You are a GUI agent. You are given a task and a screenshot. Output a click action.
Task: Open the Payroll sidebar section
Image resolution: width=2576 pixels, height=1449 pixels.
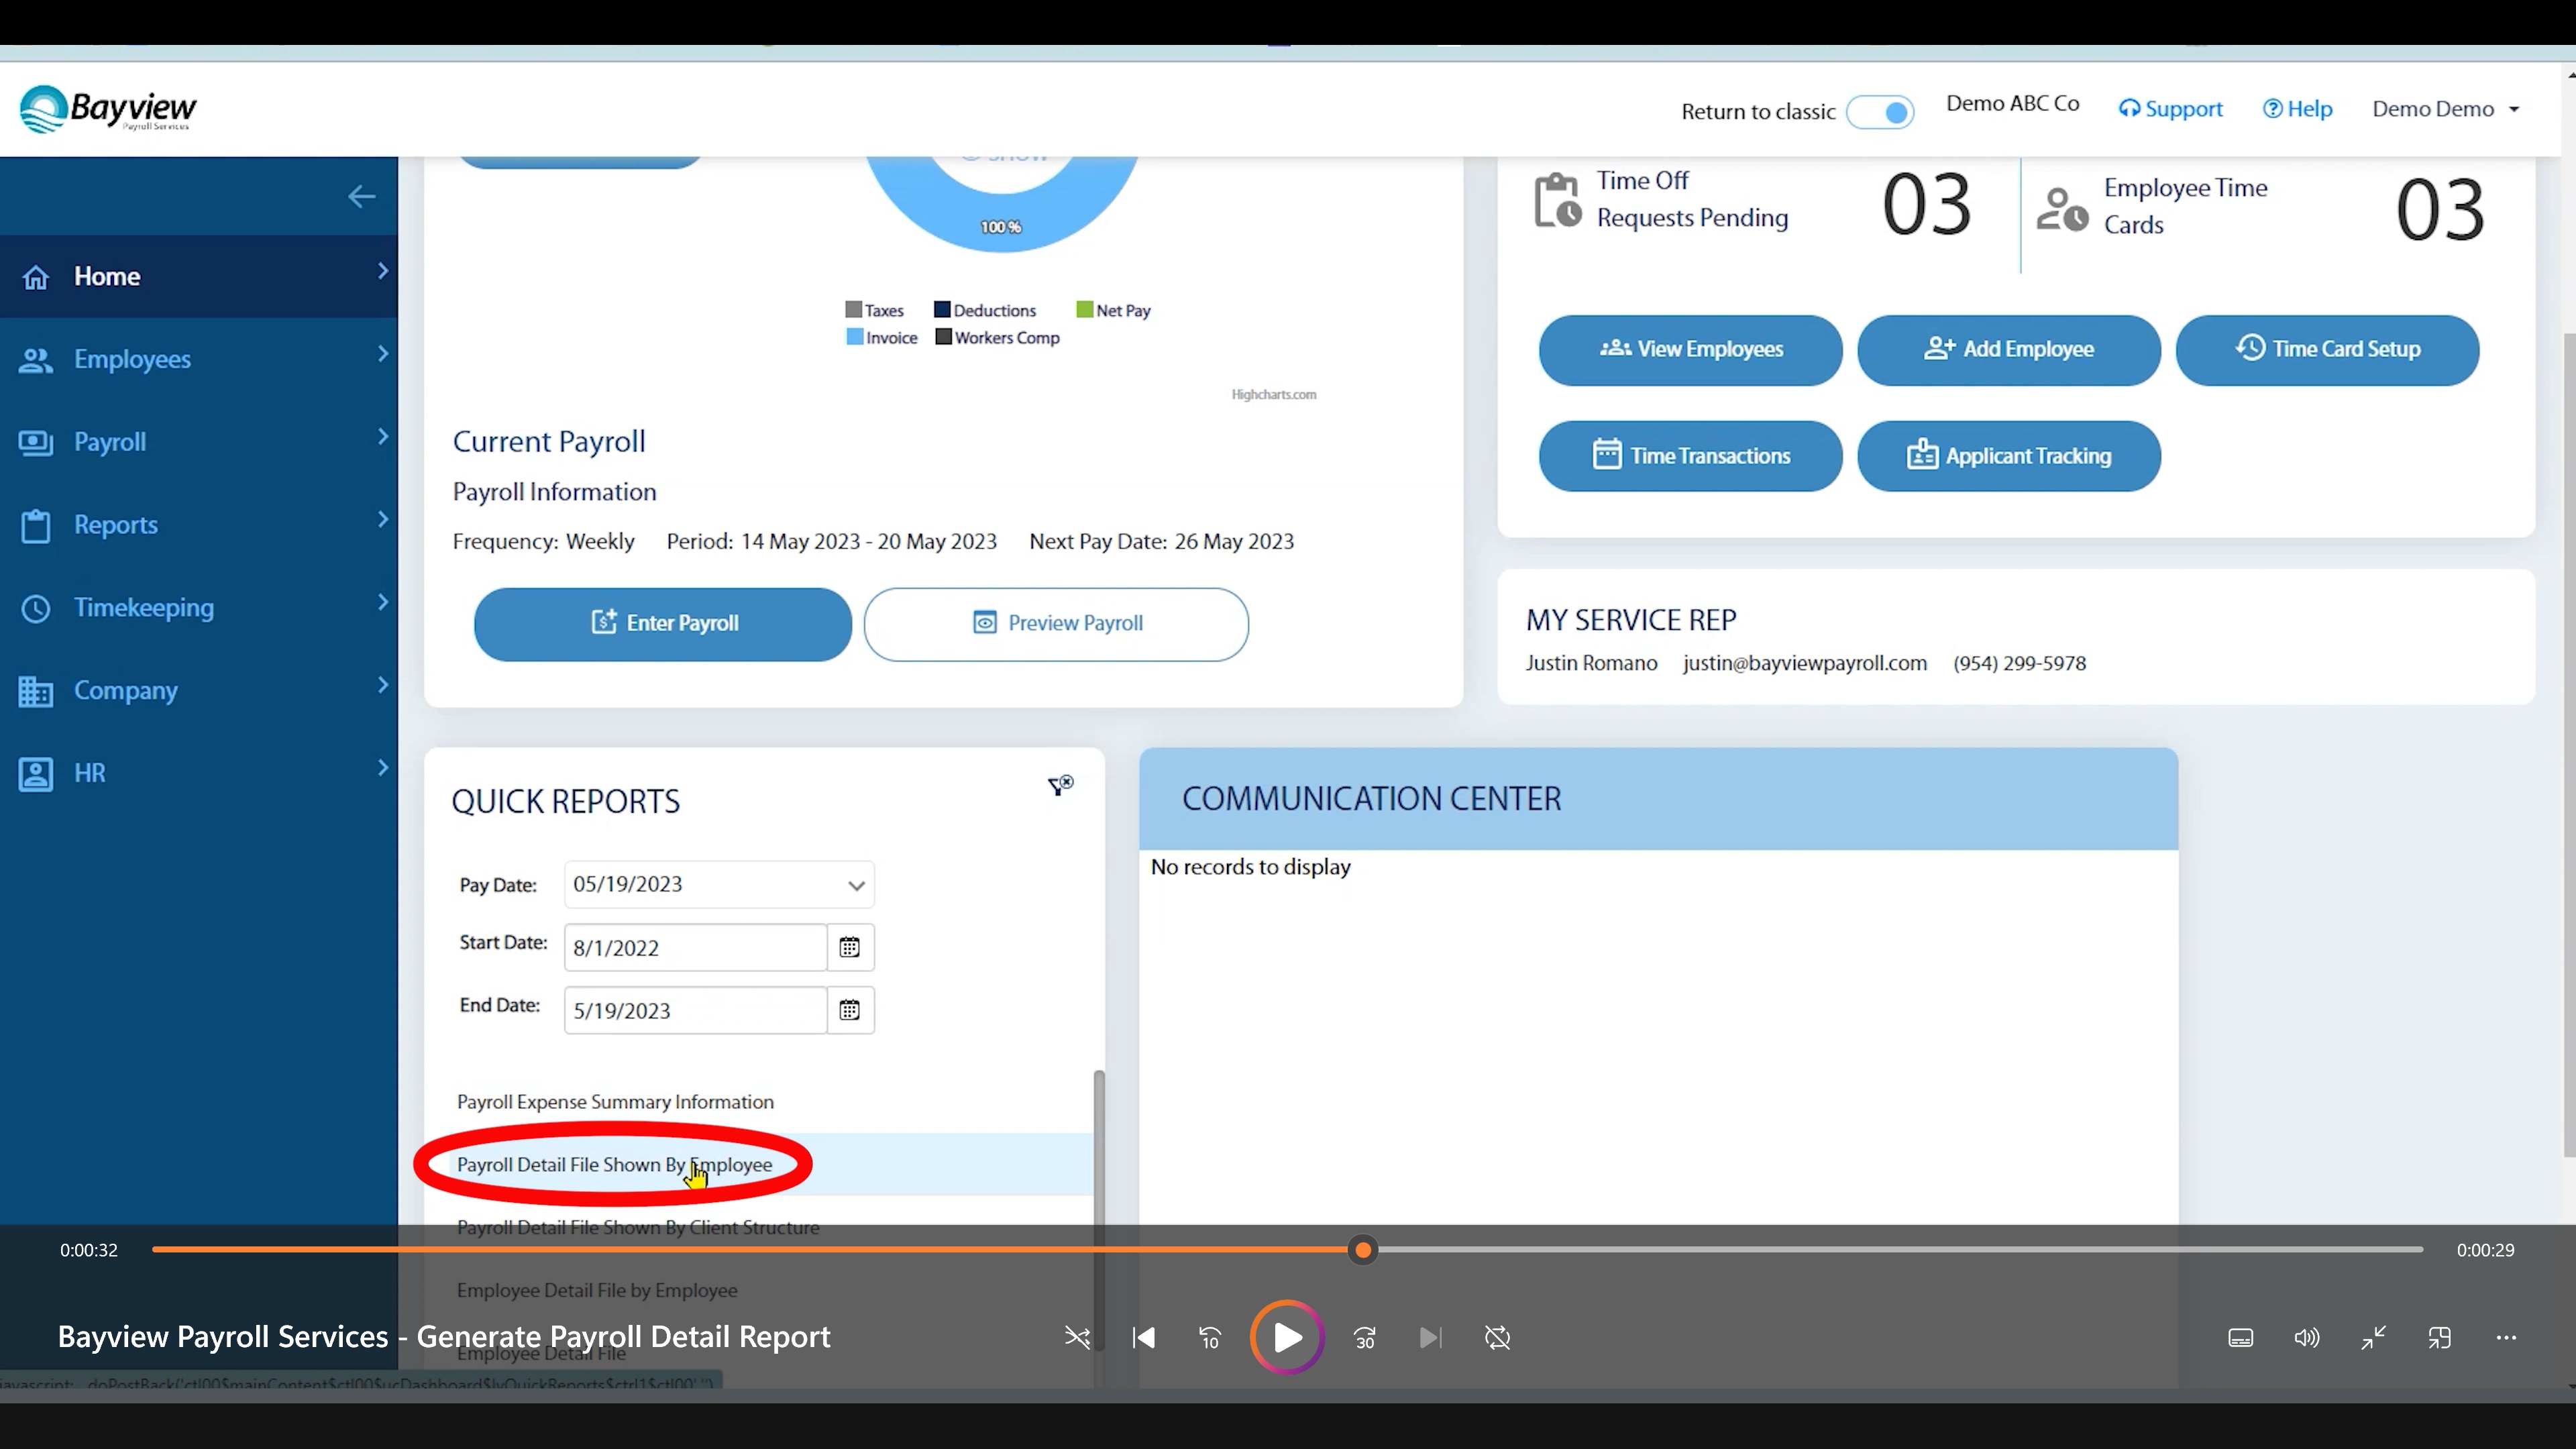pyautogui.click(x=200, y=442)
